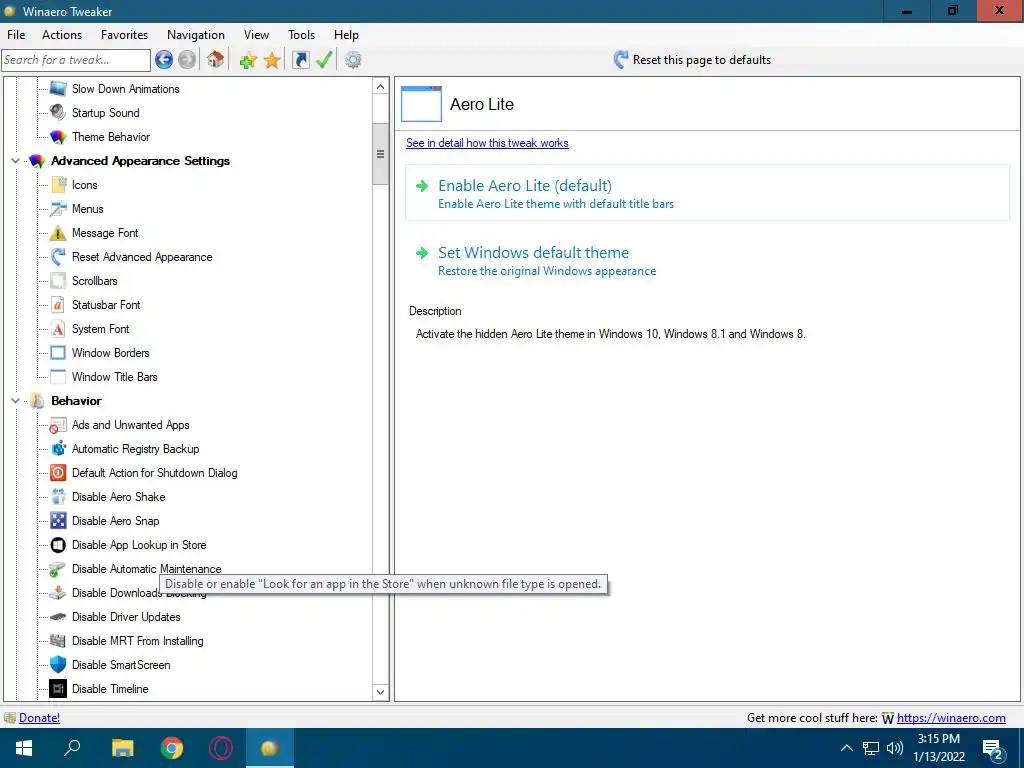The height and width of the screenshot is (768, 1024).
Task: Click Enable Aero Lite (default) option
Action: click(x=707, y=193)
